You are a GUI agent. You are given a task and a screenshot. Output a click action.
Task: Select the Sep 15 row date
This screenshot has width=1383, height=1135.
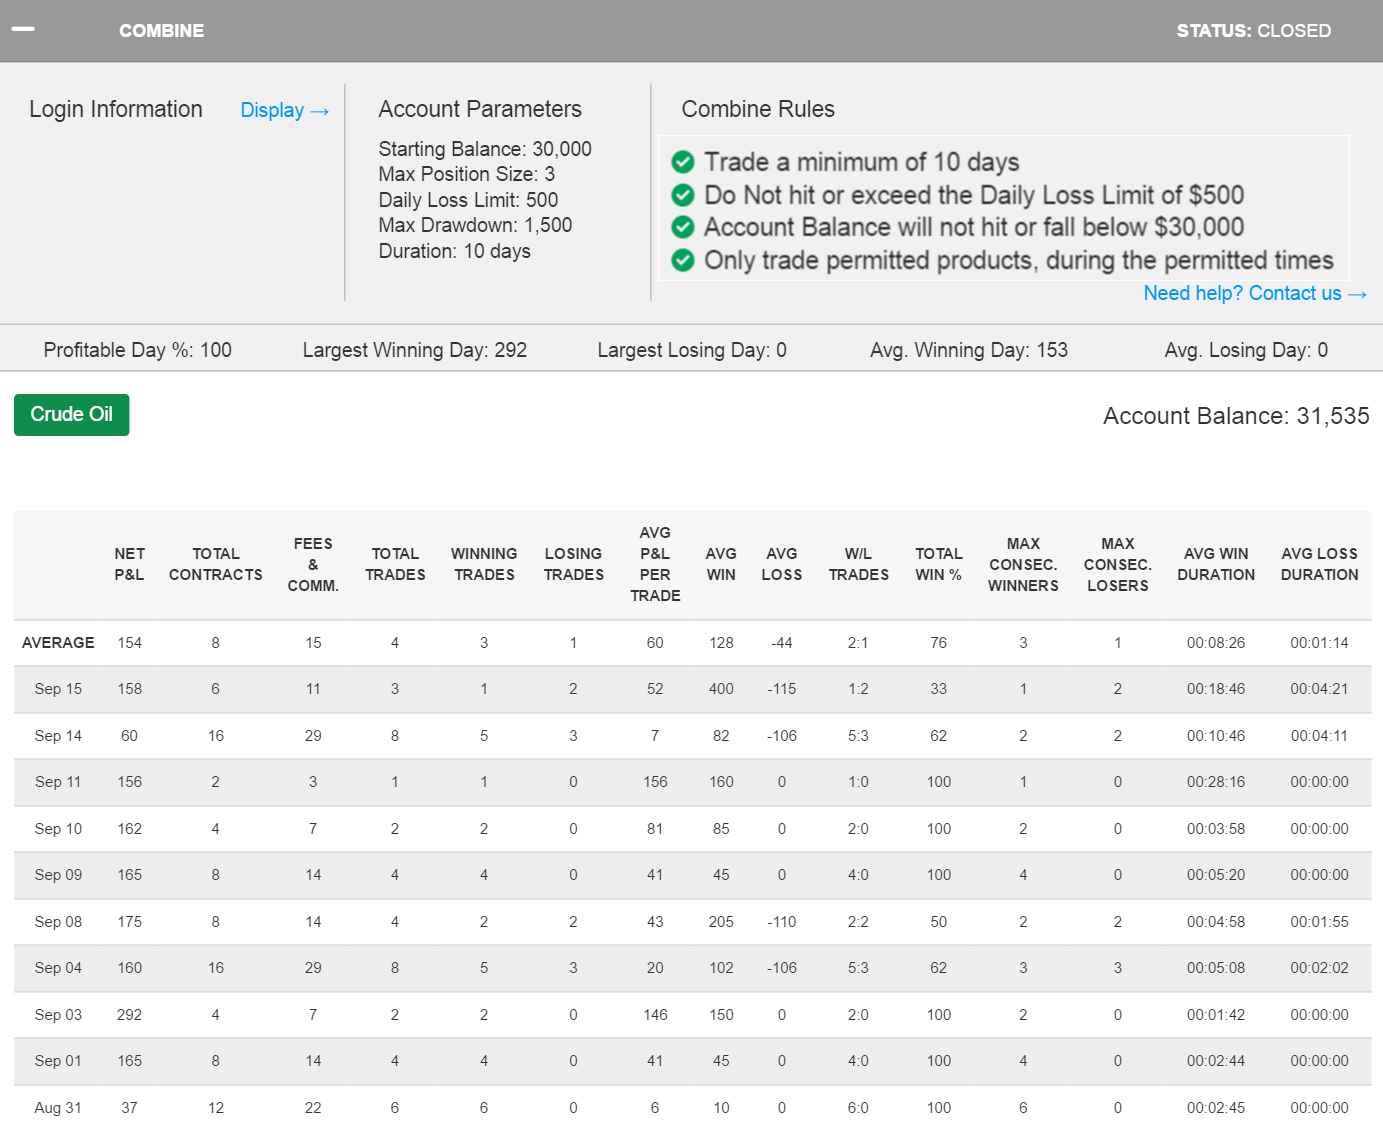click(x=58, y=689)
